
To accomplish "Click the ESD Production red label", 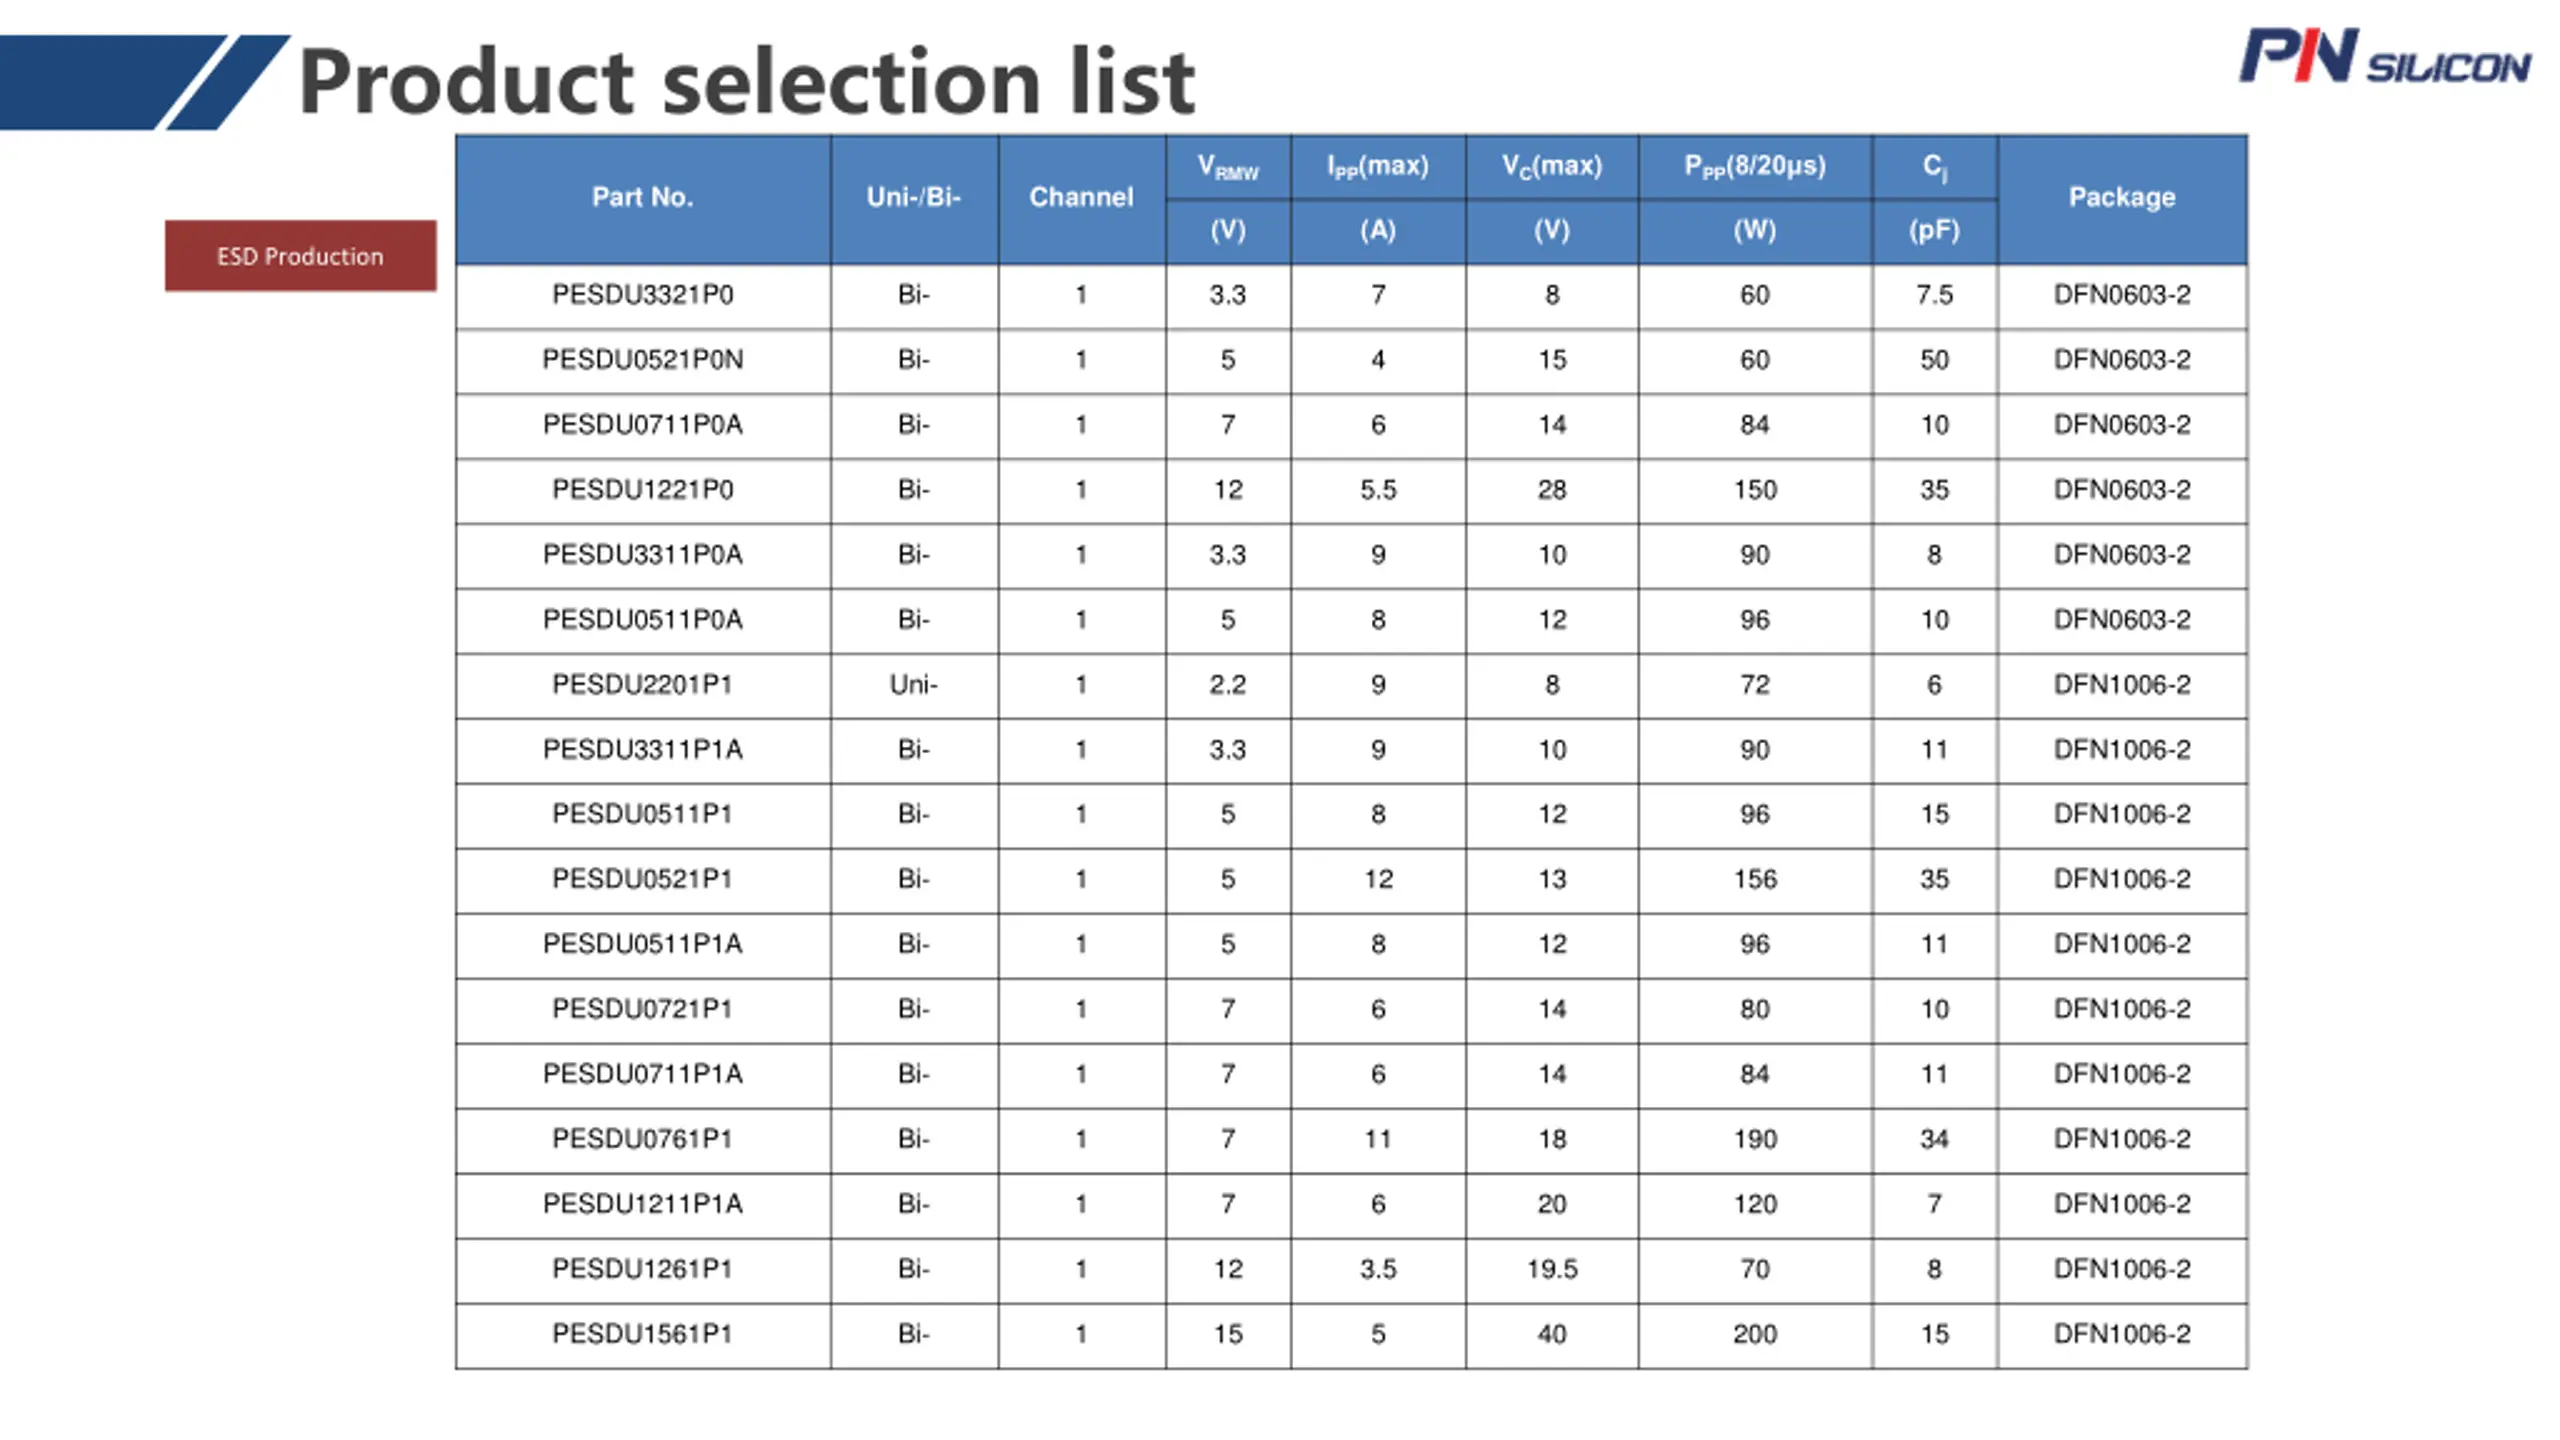I will (x=300, y=256).
